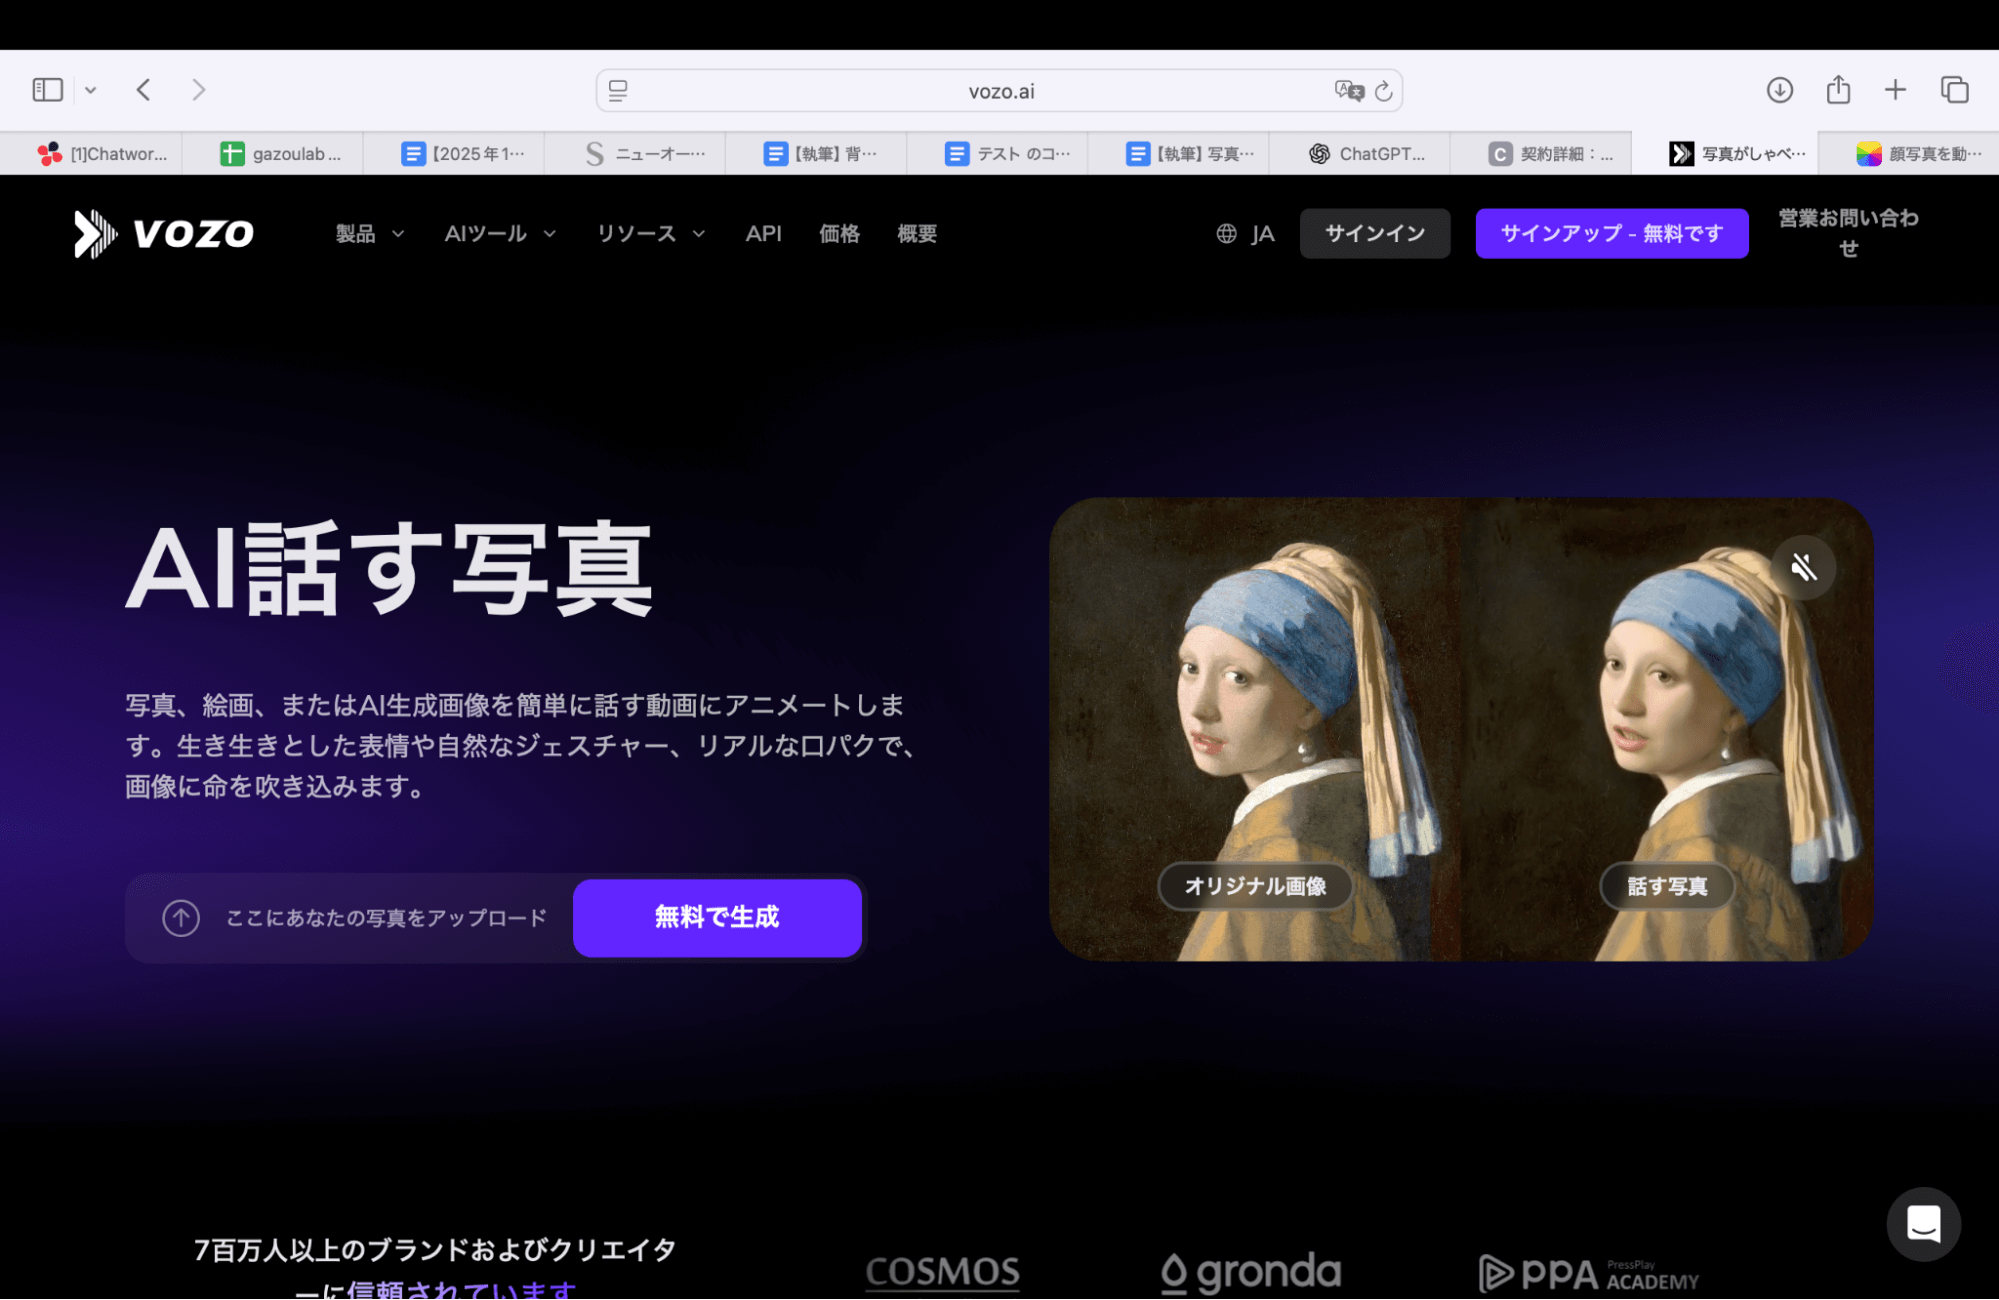1999x1300 pixels.
Task: Toggle the Safari sidebar
Action: coord(46,89)
